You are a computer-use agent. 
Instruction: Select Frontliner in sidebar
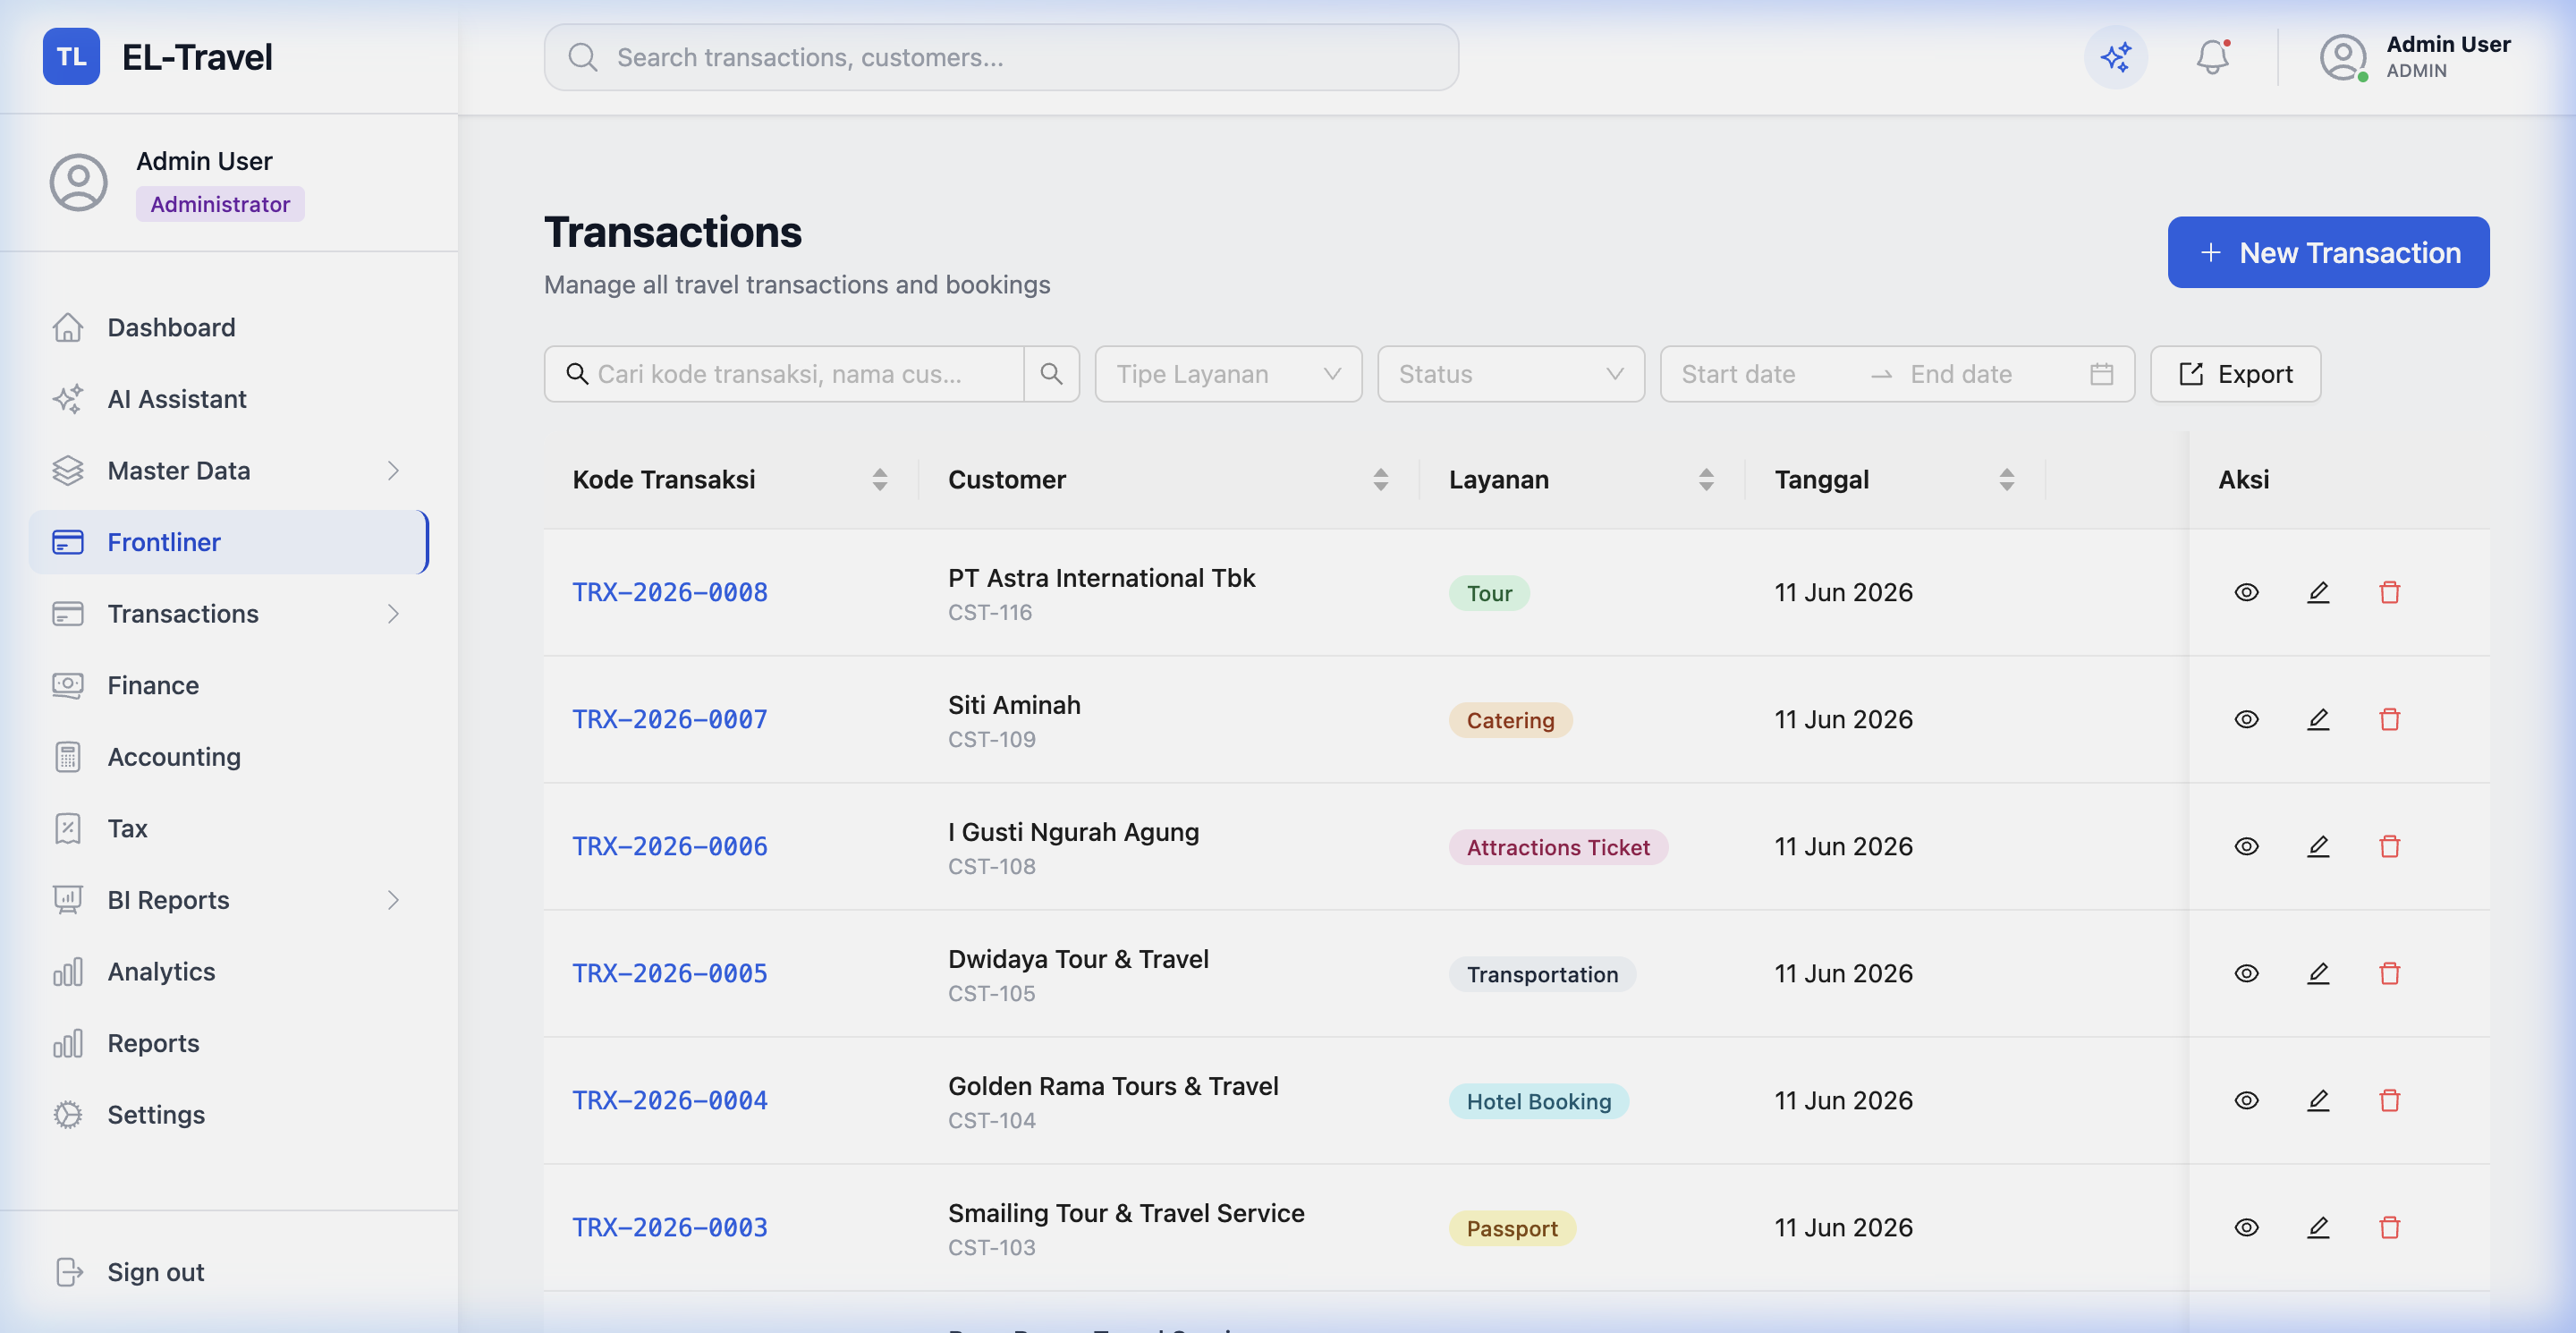point(228,542)
